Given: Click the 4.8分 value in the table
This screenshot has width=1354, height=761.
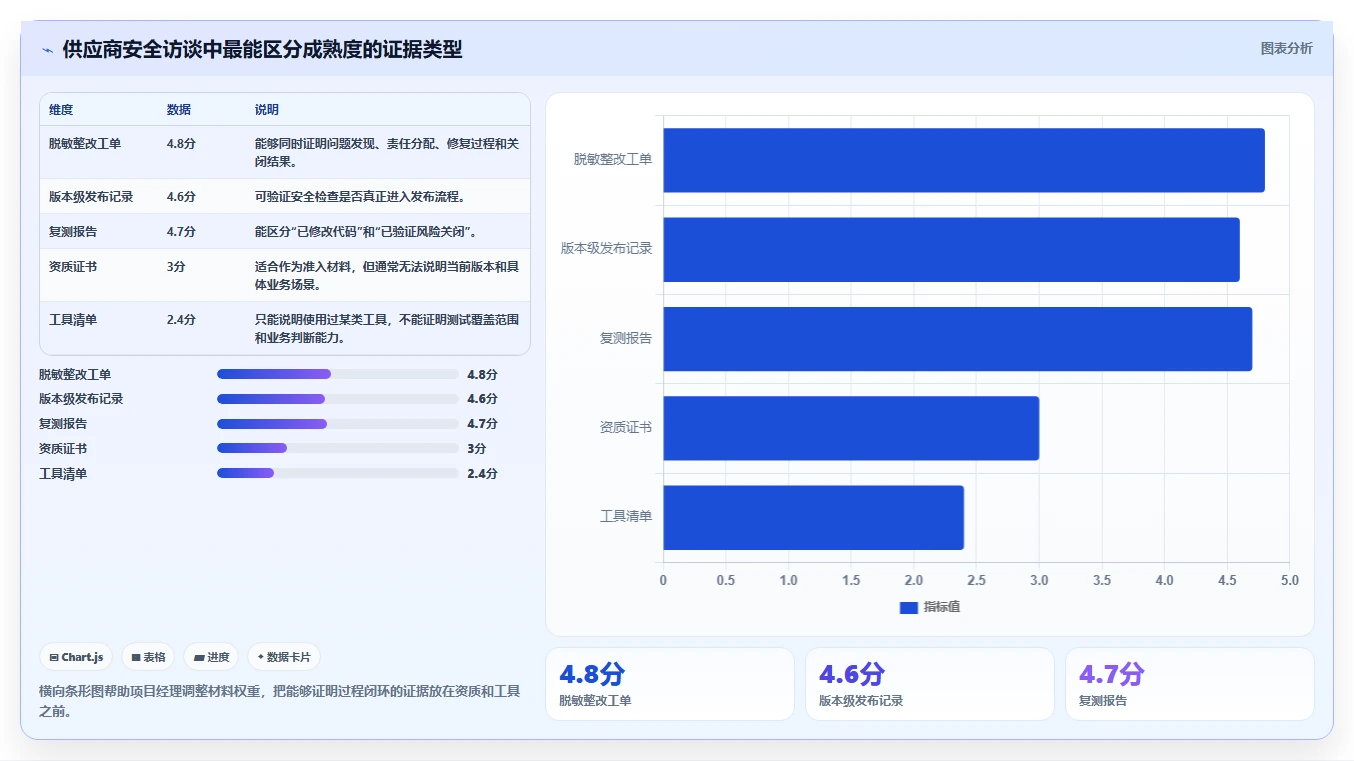Looking at the screenshot, I should (181, 144).
